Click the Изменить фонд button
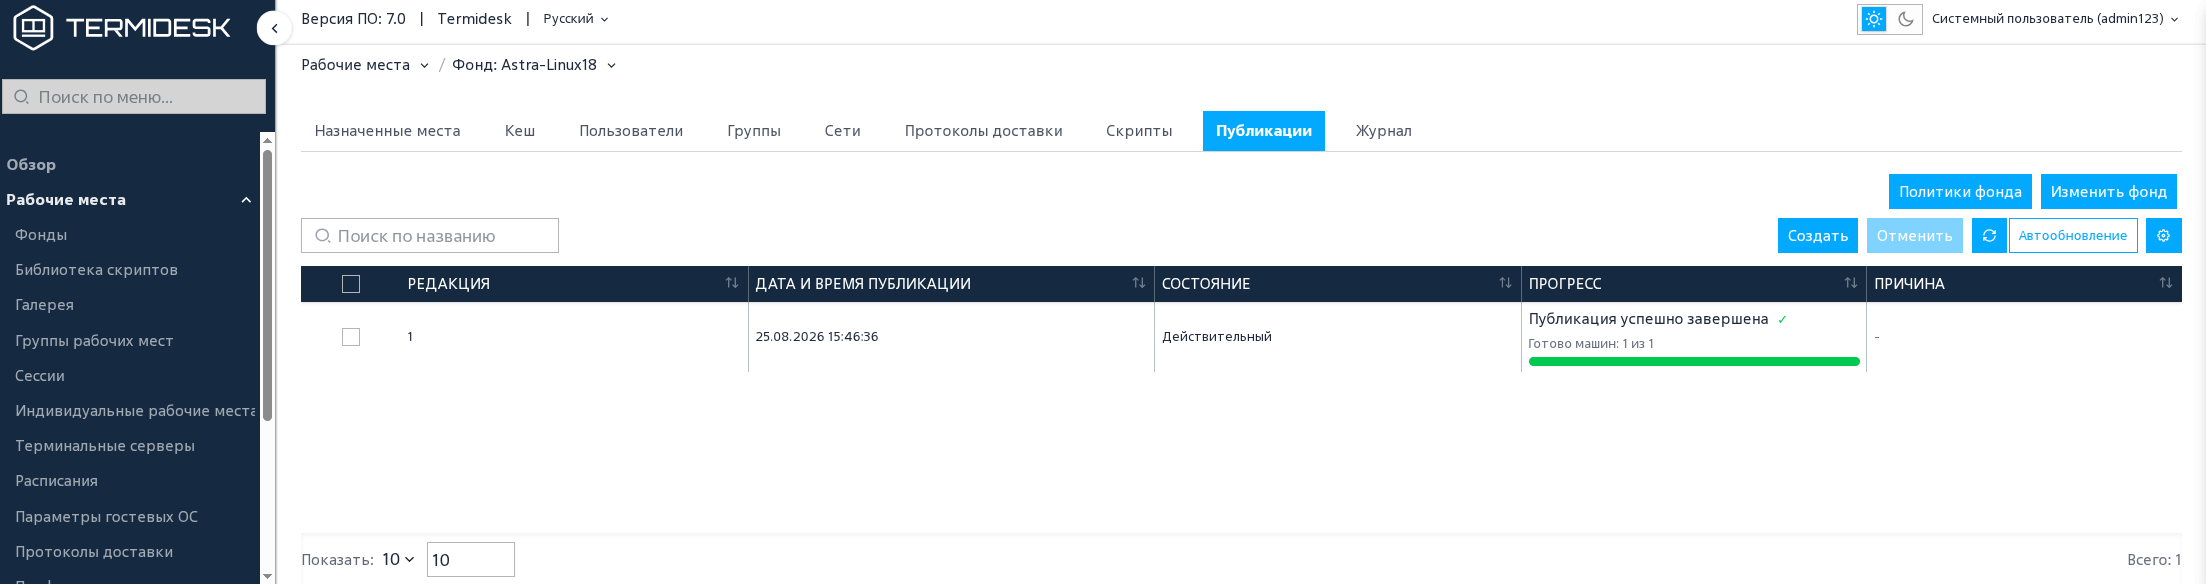The height and width of the screenshot is (584, 2206). pyautogui.click(x=2109, y=192)
